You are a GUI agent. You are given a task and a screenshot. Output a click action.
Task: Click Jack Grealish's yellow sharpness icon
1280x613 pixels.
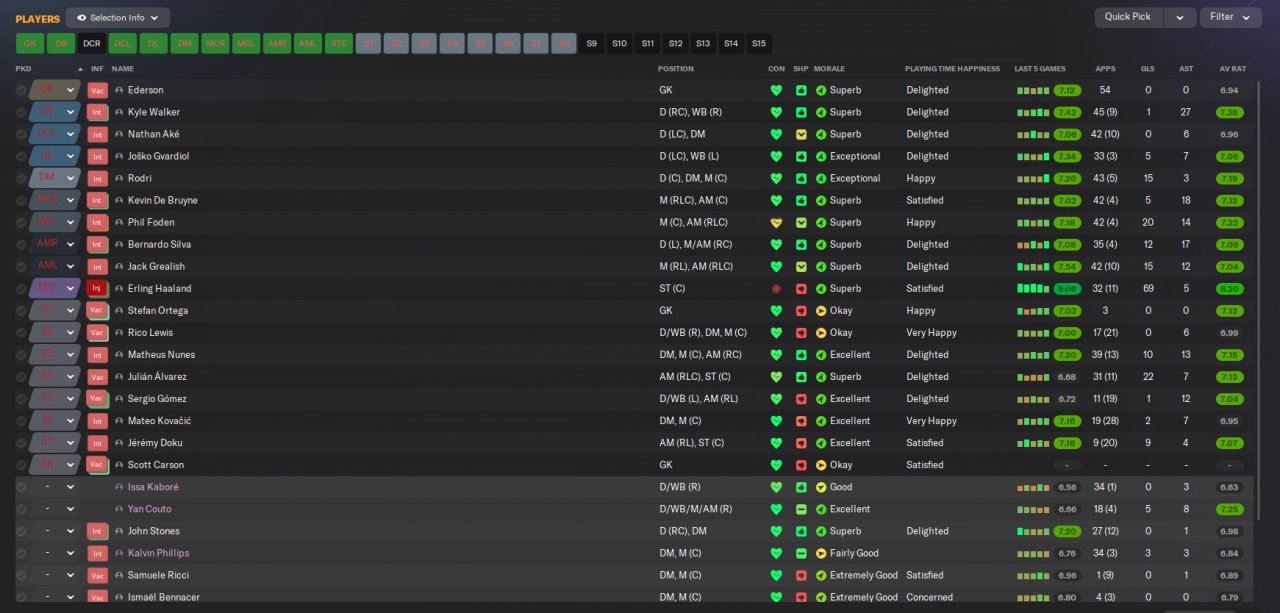(x=801, y=266)
